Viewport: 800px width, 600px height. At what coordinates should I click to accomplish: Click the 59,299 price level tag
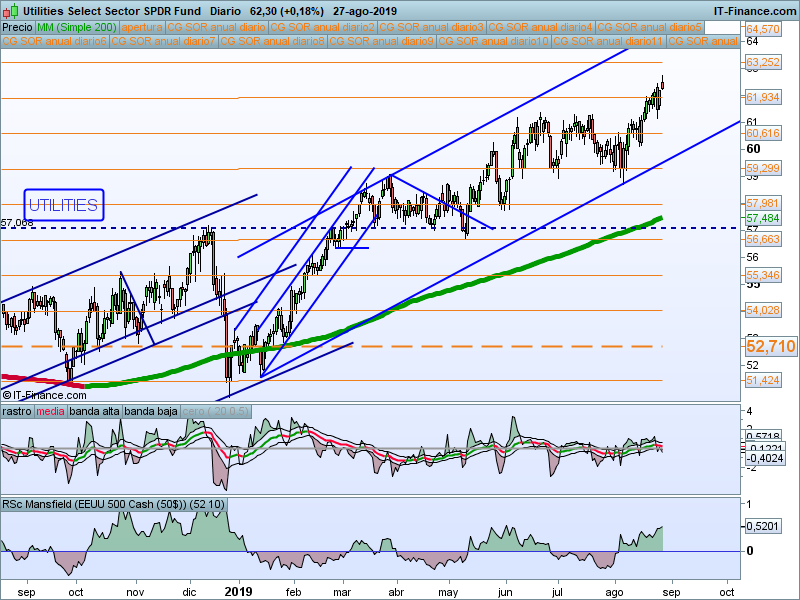(x=763, y=168)
